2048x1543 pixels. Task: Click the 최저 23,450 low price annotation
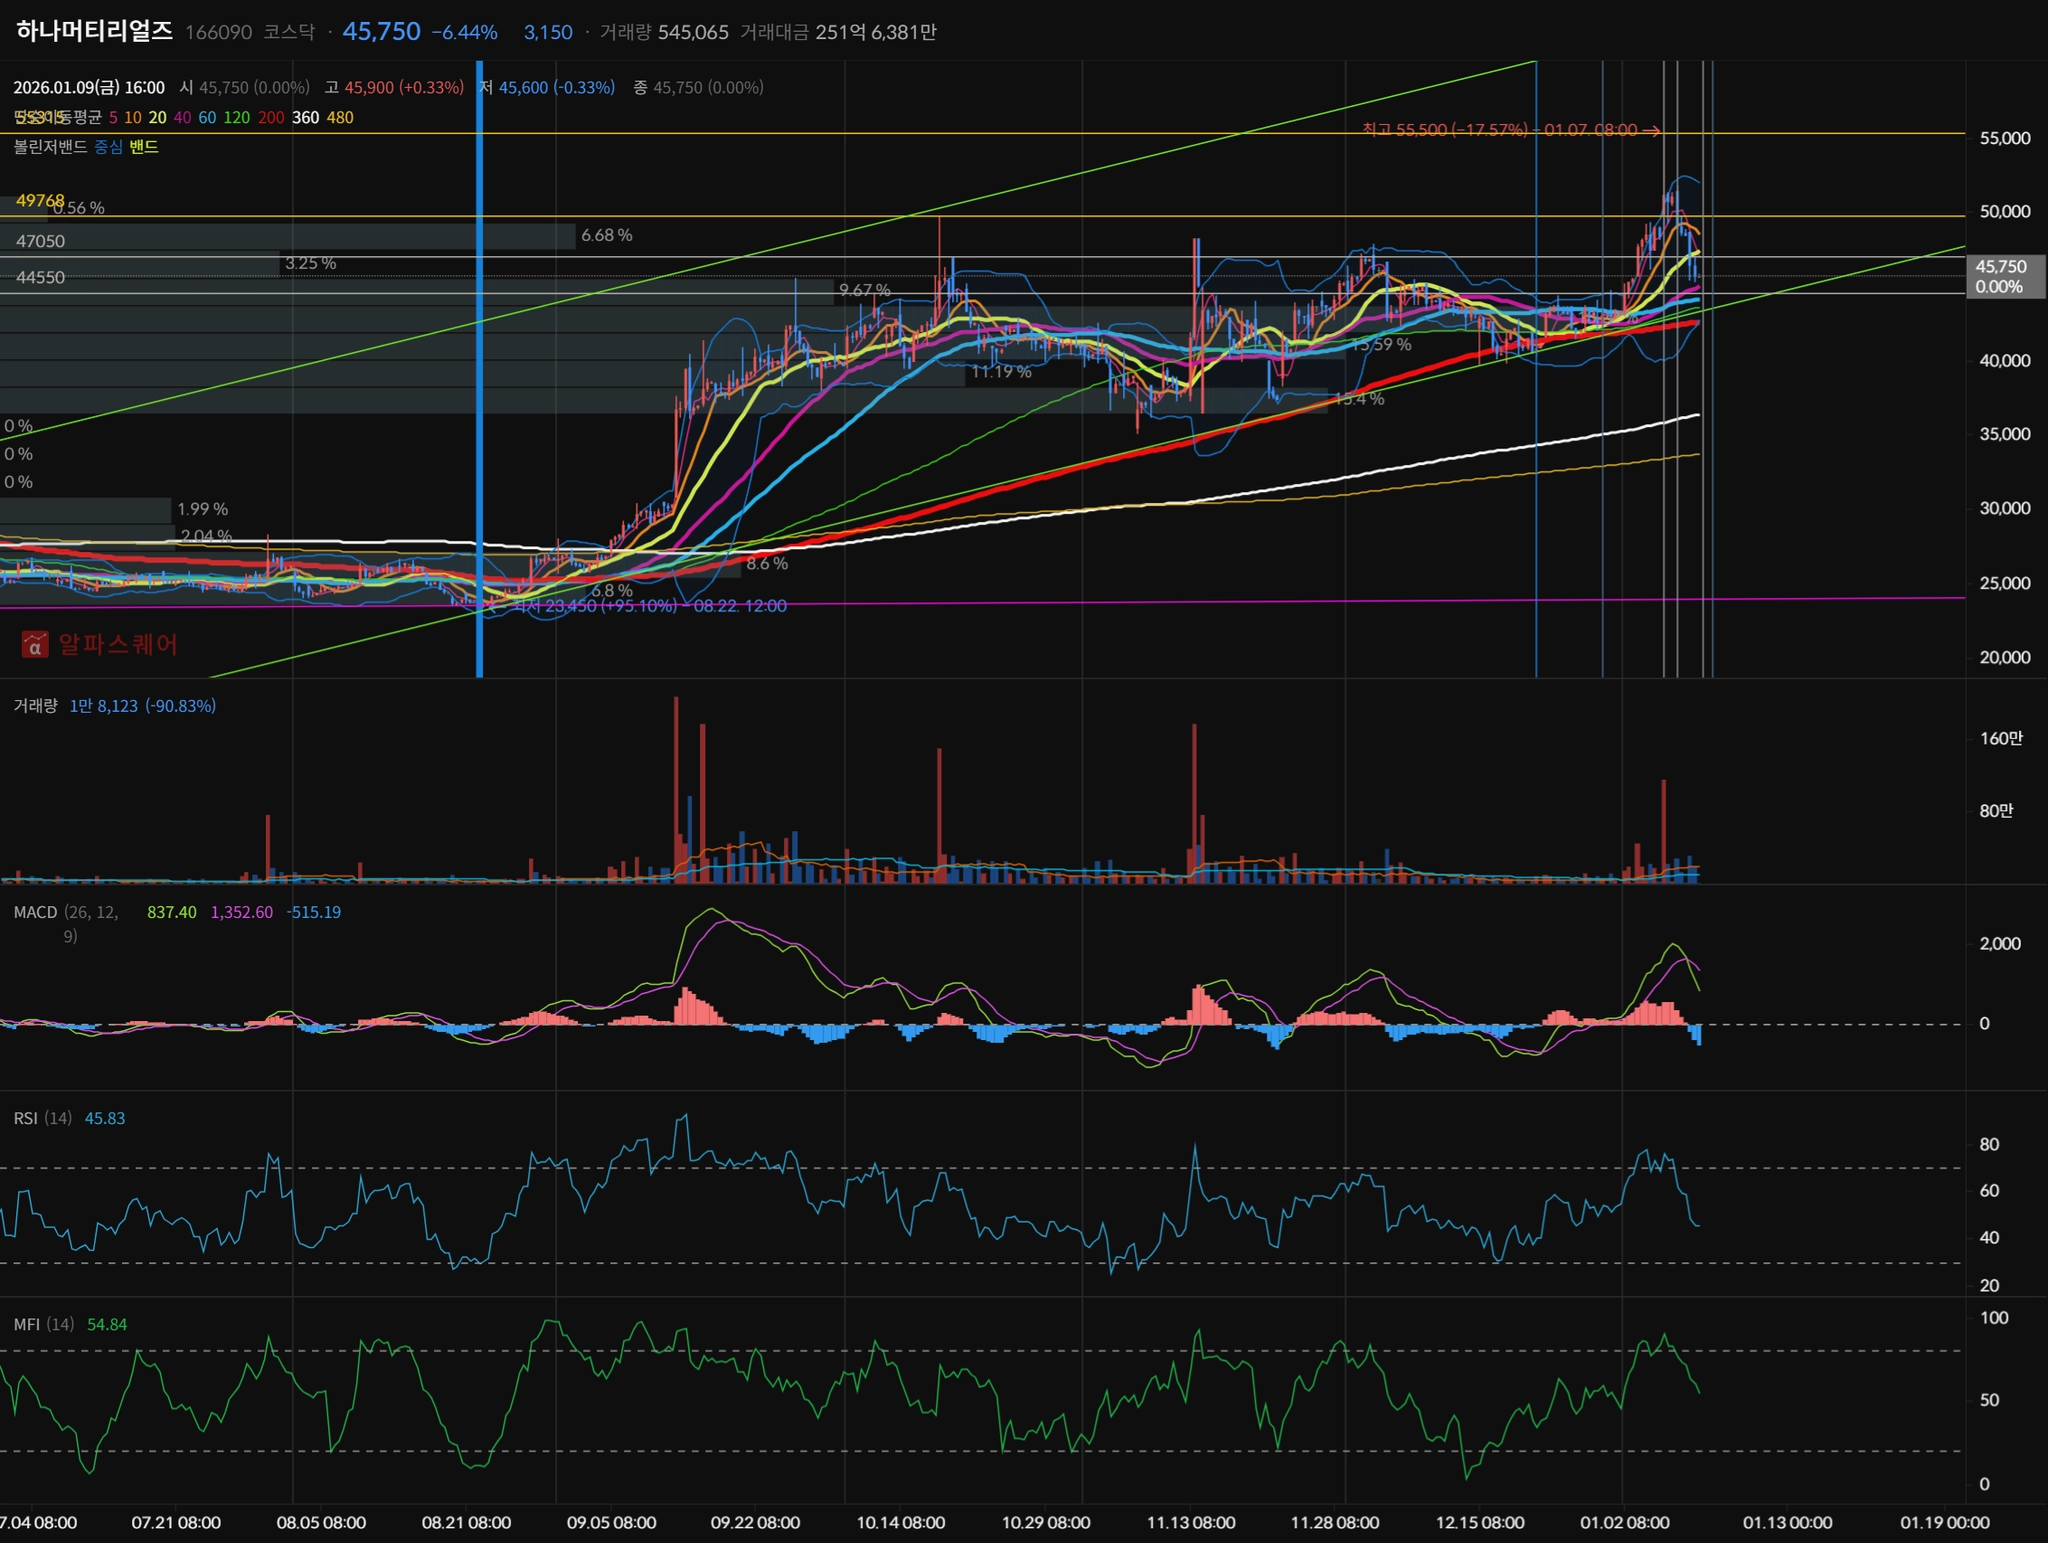coord(650,606)
